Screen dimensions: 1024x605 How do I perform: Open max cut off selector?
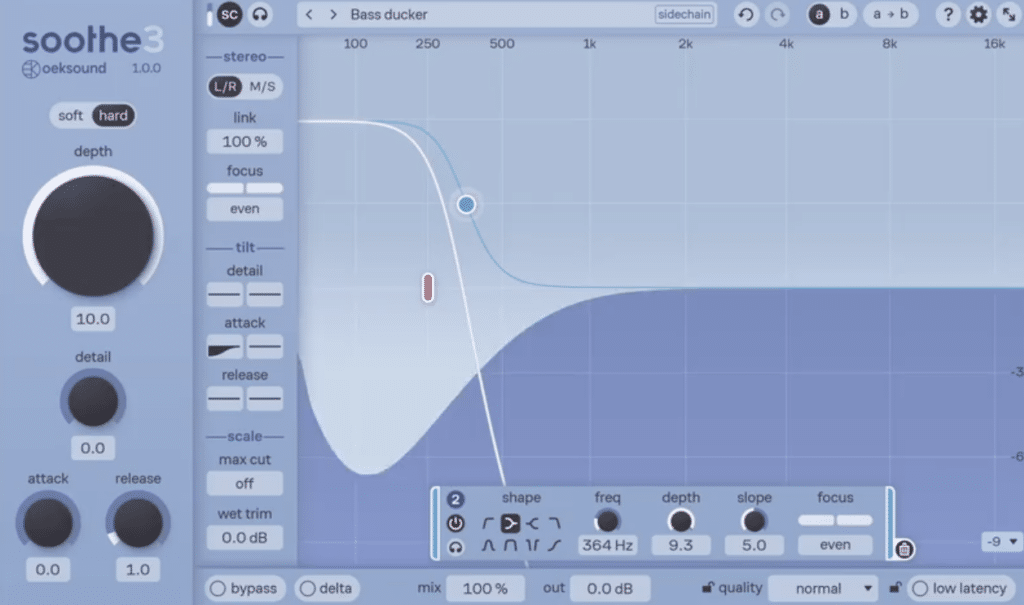tap(245, 483)
